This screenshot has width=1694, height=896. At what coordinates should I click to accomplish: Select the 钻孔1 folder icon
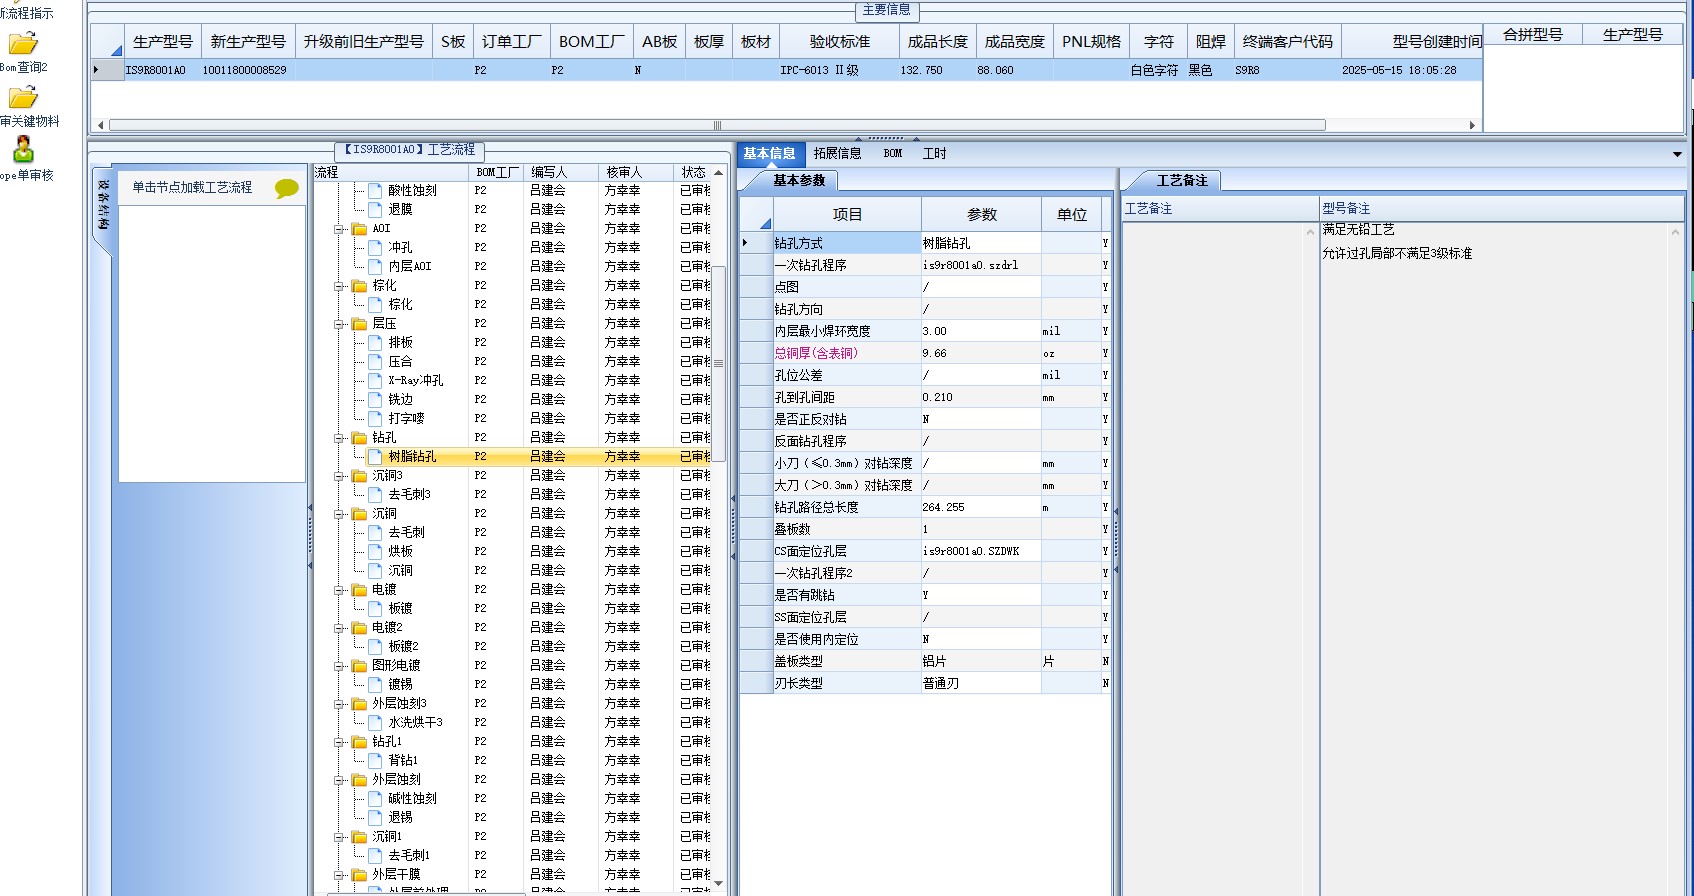click(x=360, y=742)
